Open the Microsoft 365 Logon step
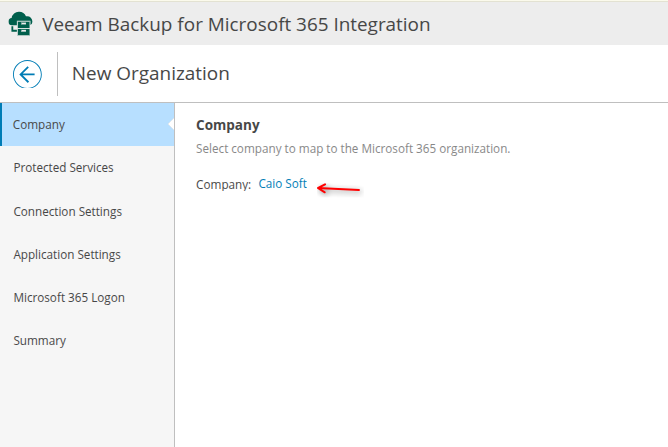The image size is (668, 447). (69, 297)
